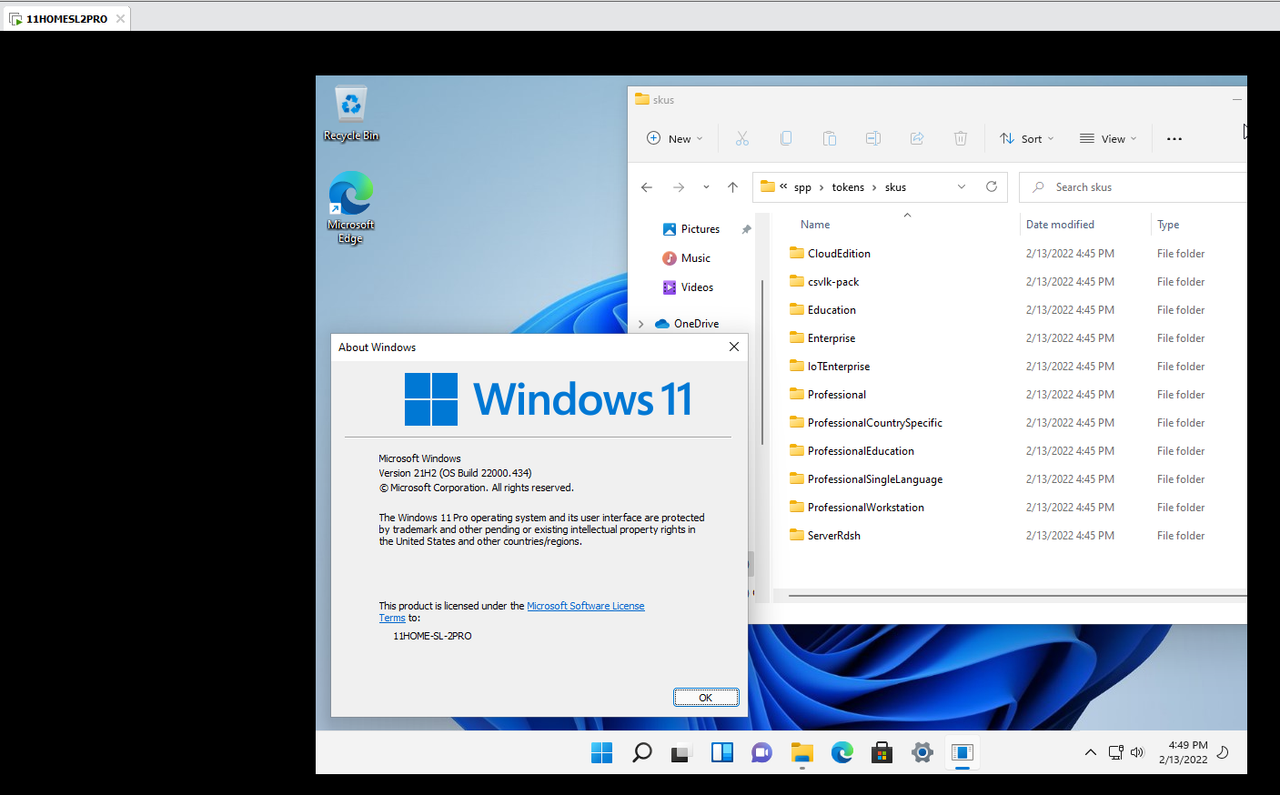Open Settings gear on the taskbar
This screenshot has width=1280, height=795.
coord(922,753)
